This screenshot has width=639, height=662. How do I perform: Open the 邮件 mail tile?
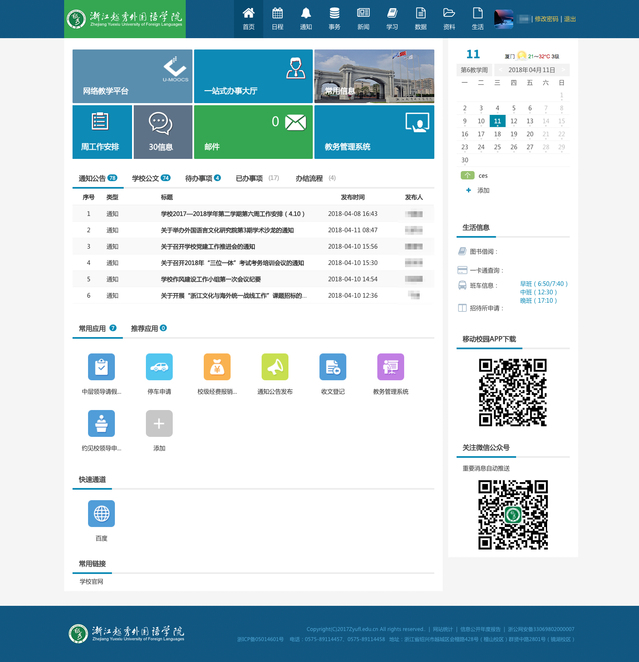tap(253, 132)
